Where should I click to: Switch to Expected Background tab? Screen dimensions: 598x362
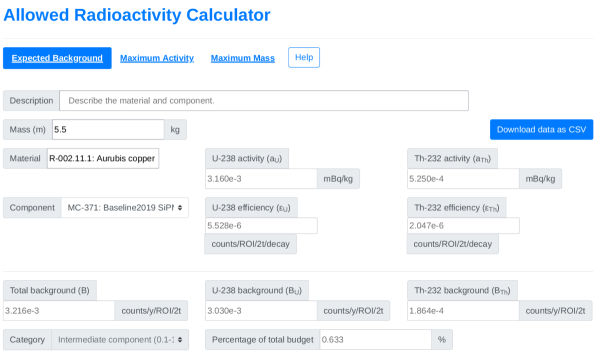pyautogui.click(x=57, y=58)
